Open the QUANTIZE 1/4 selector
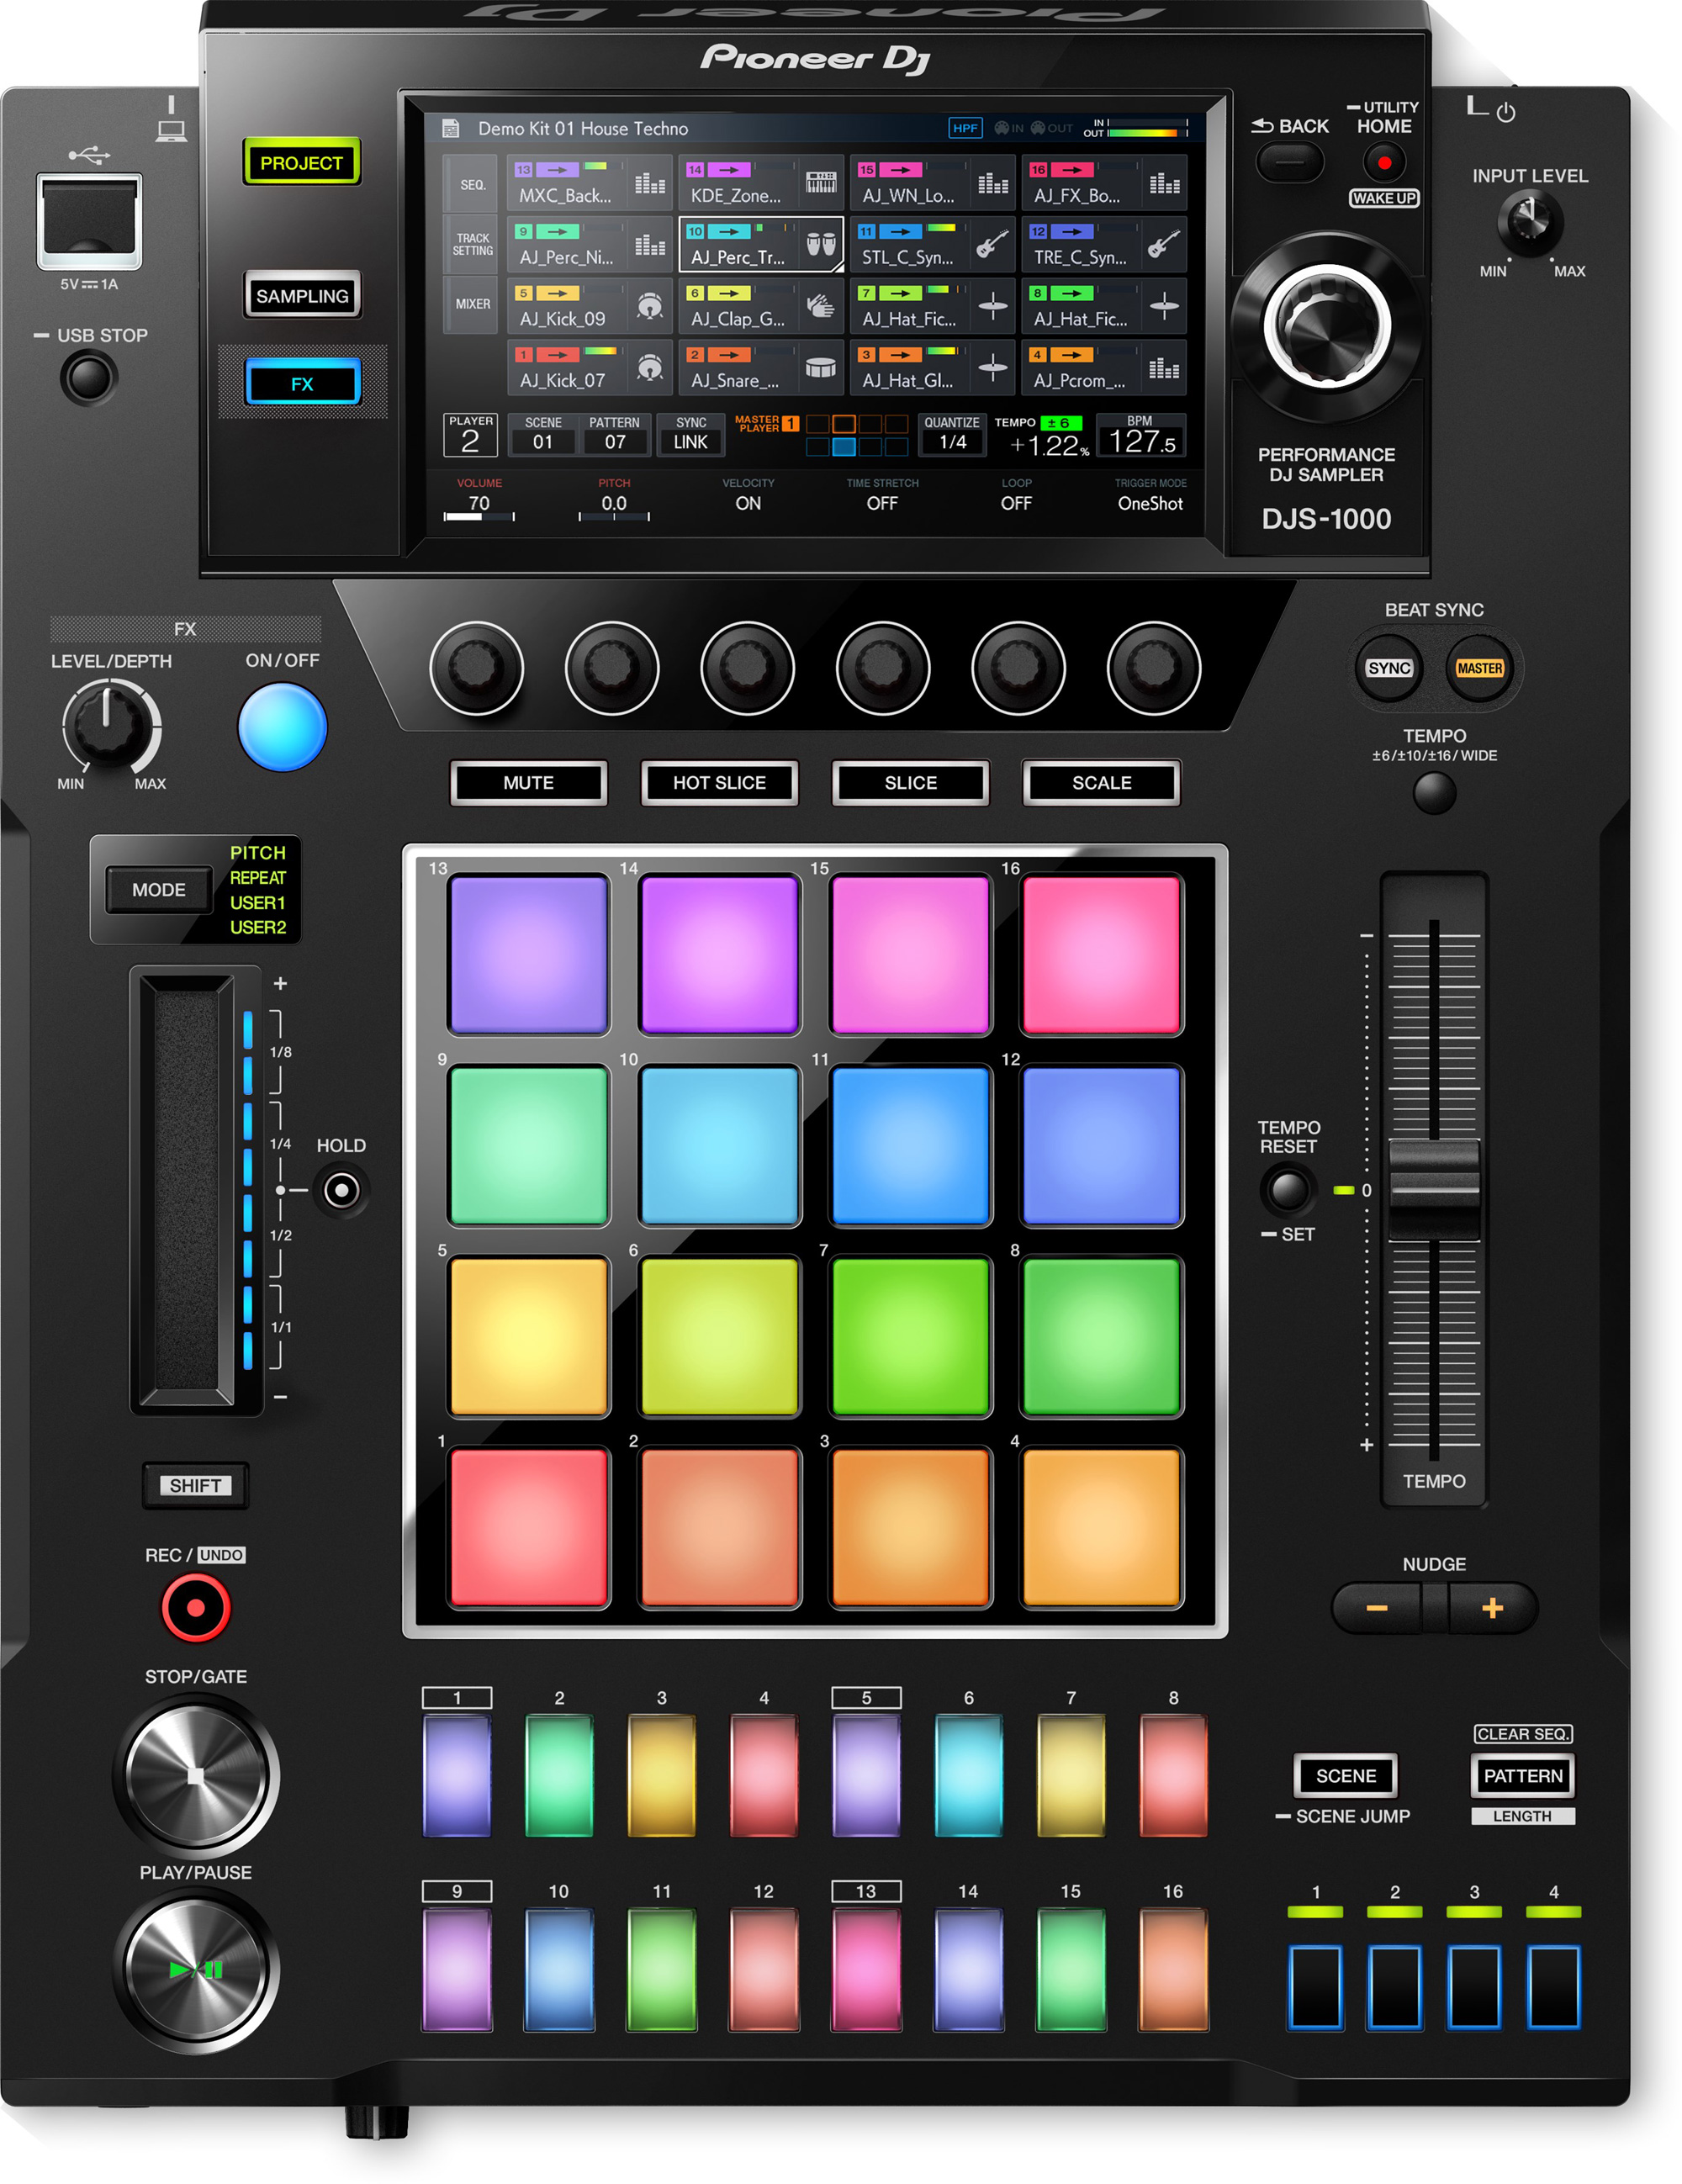 951,434
